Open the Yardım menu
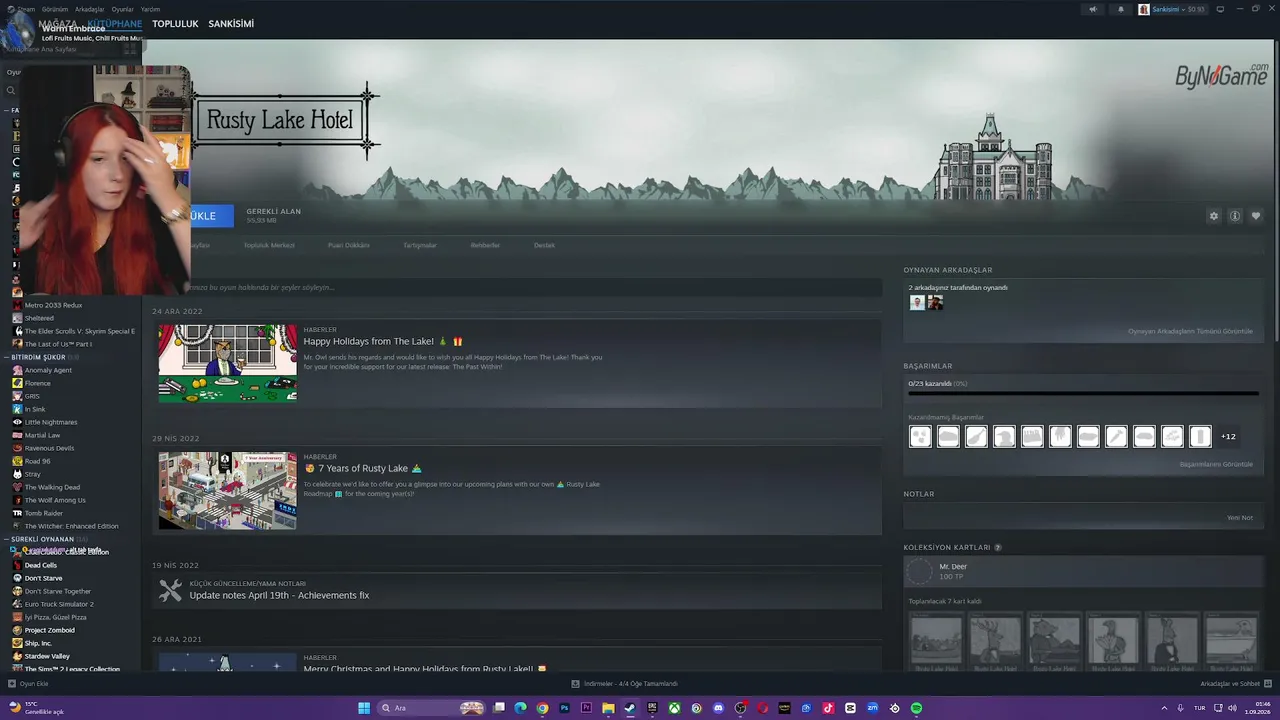 [x=150, y=9]
